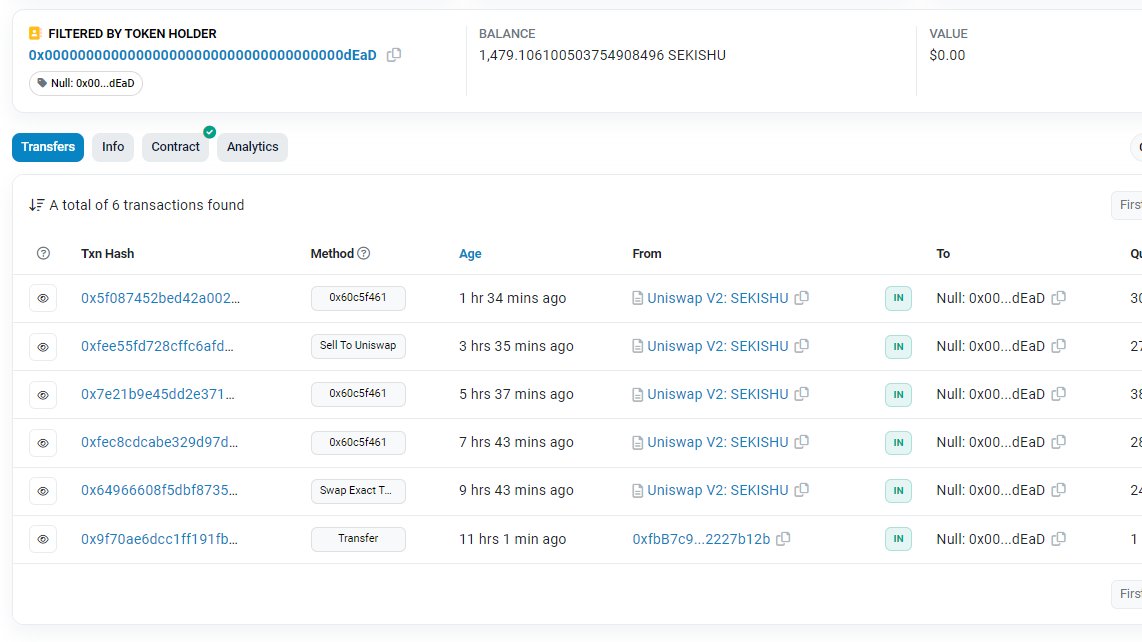Image resolution: width=1142 pixels, height=642 pixels.
Task: Click the IN badge in the Transfer row
Action: (898, 539)
